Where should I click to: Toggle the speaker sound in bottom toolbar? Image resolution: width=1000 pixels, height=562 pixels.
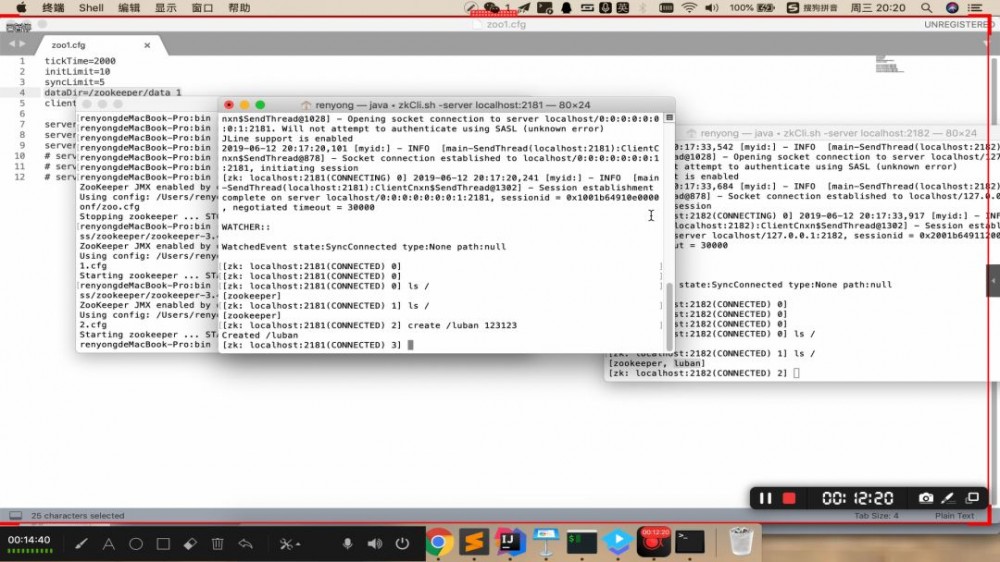(x=375, y=544)
